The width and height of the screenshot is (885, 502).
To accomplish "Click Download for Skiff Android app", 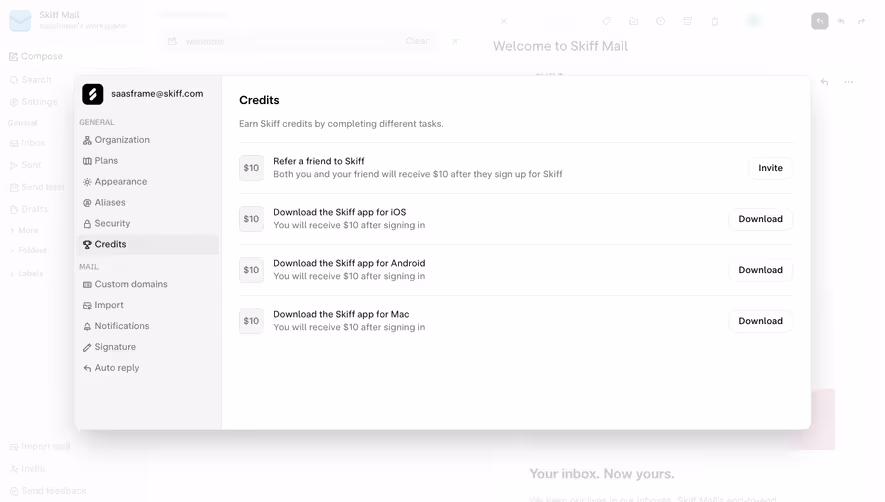I will tap(760, 269).
